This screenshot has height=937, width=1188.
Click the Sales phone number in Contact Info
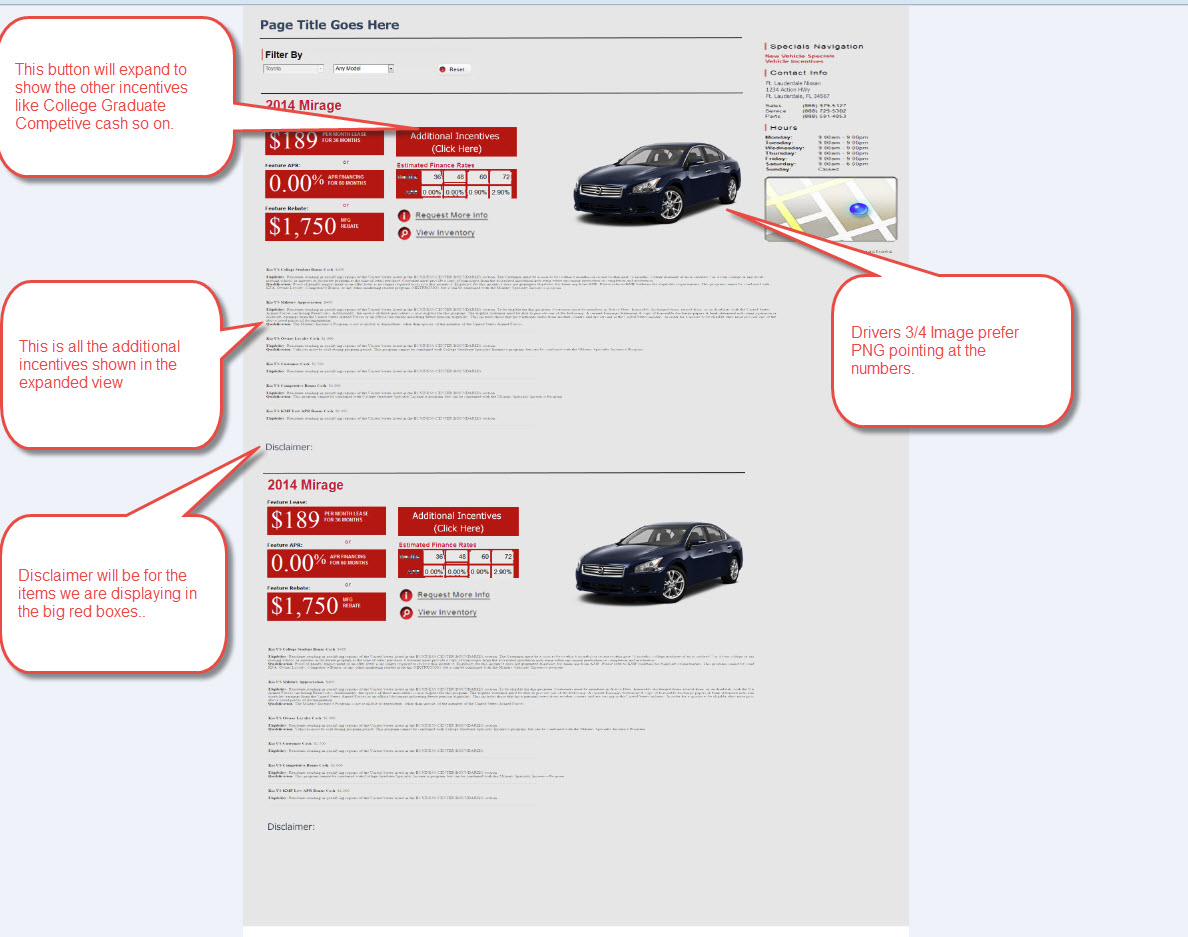(824, 106)
